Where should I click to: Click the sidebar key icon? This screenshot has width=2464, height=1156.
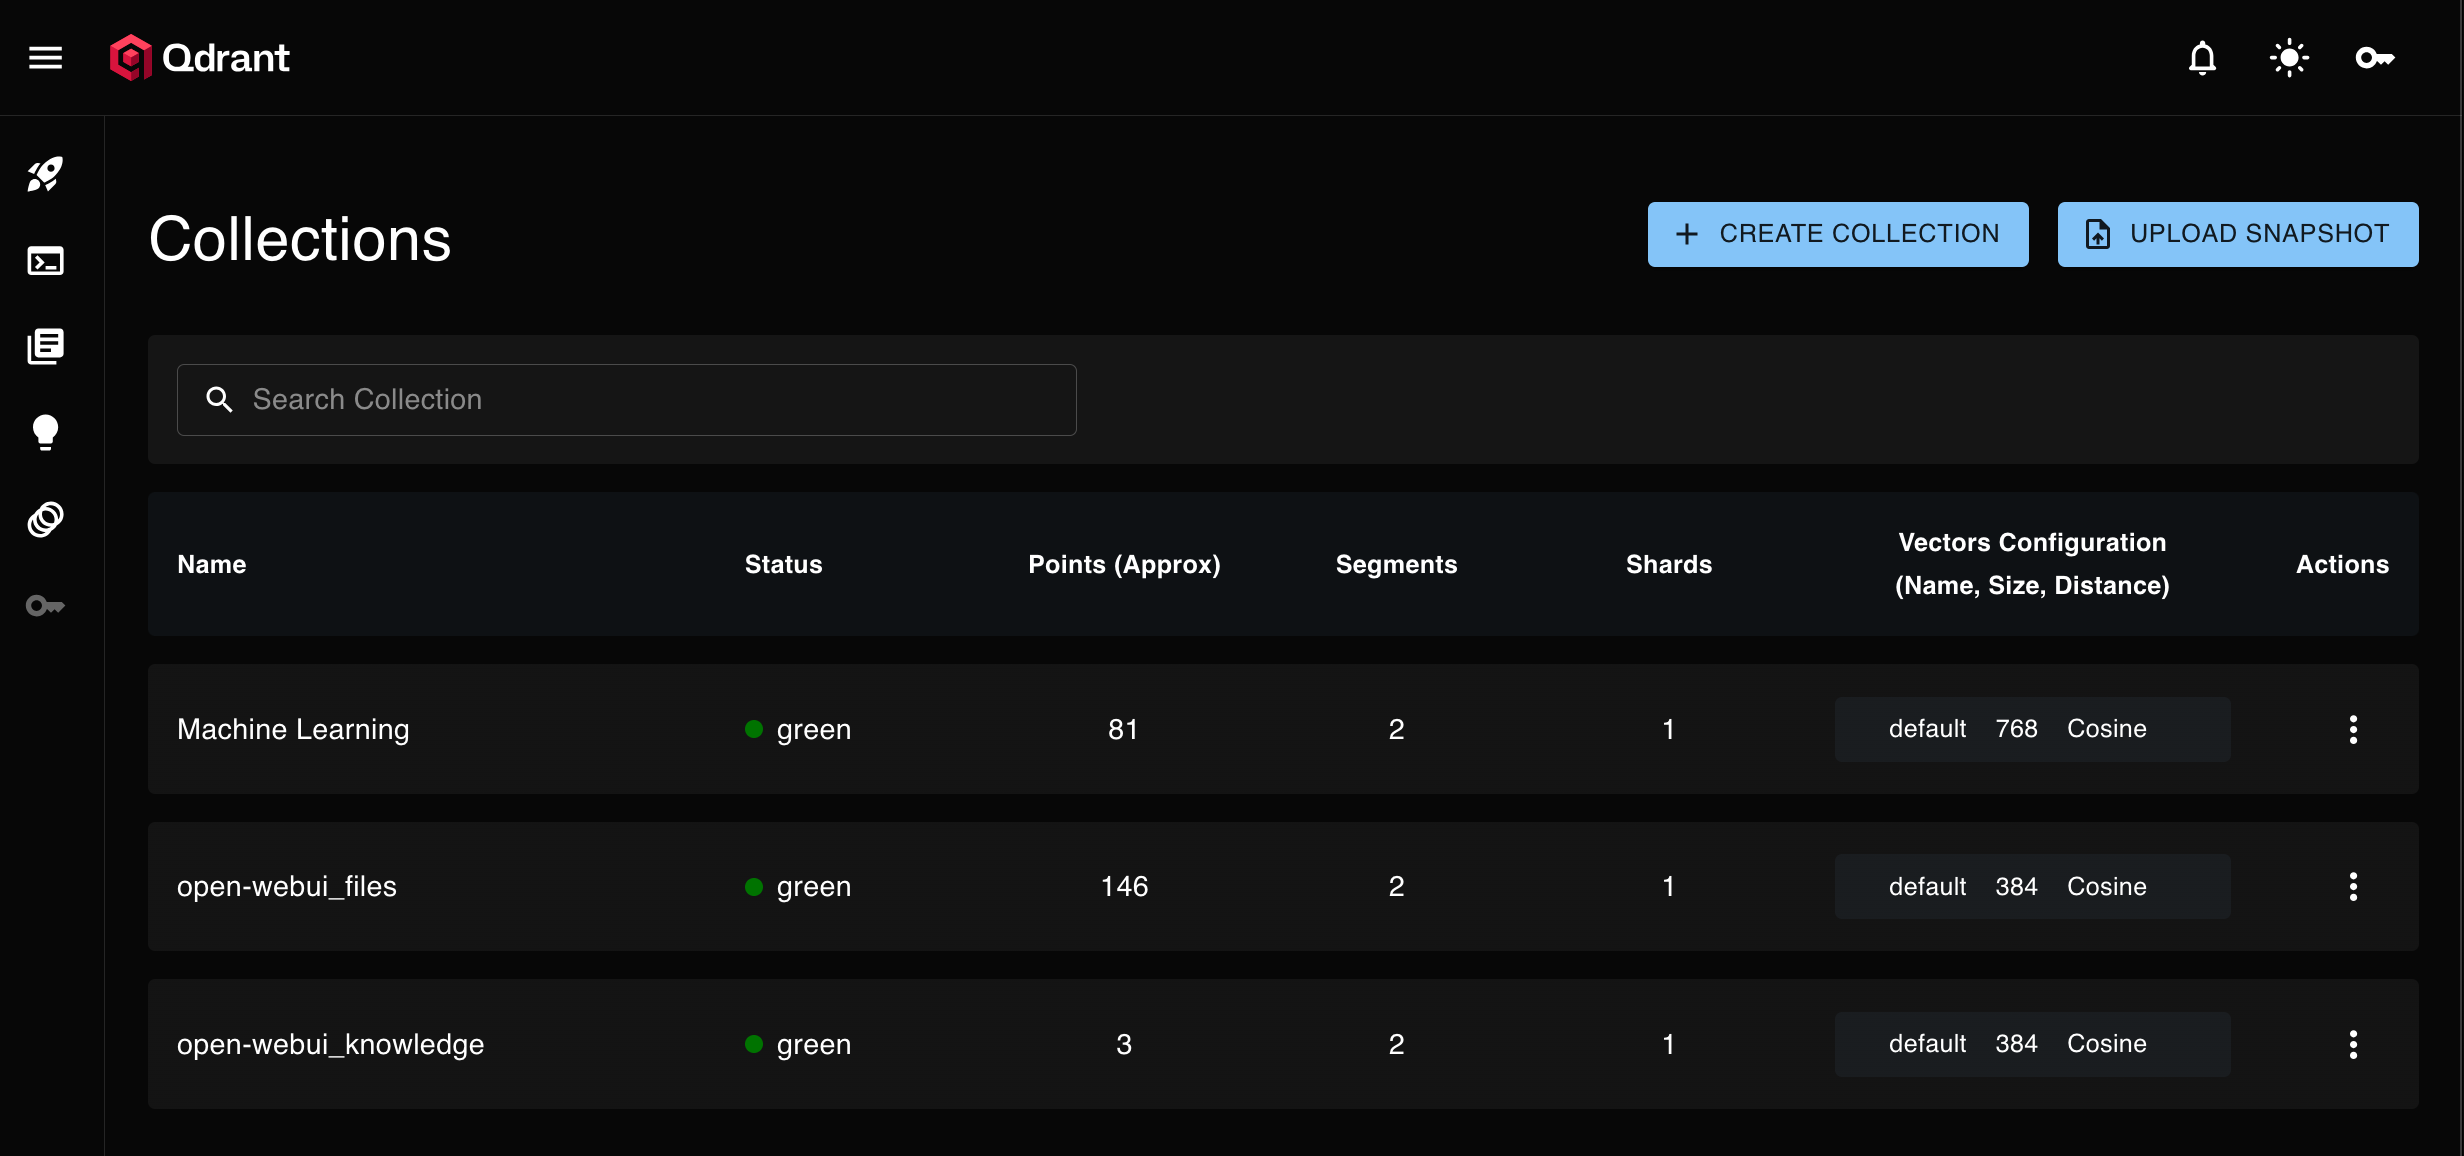click(45, 606)
